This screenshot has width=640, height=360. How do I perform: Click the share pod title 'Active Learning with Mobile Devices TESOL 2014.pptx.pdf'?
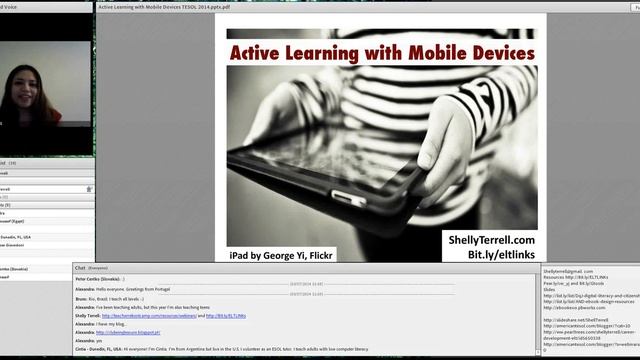[x=164, y=7]
